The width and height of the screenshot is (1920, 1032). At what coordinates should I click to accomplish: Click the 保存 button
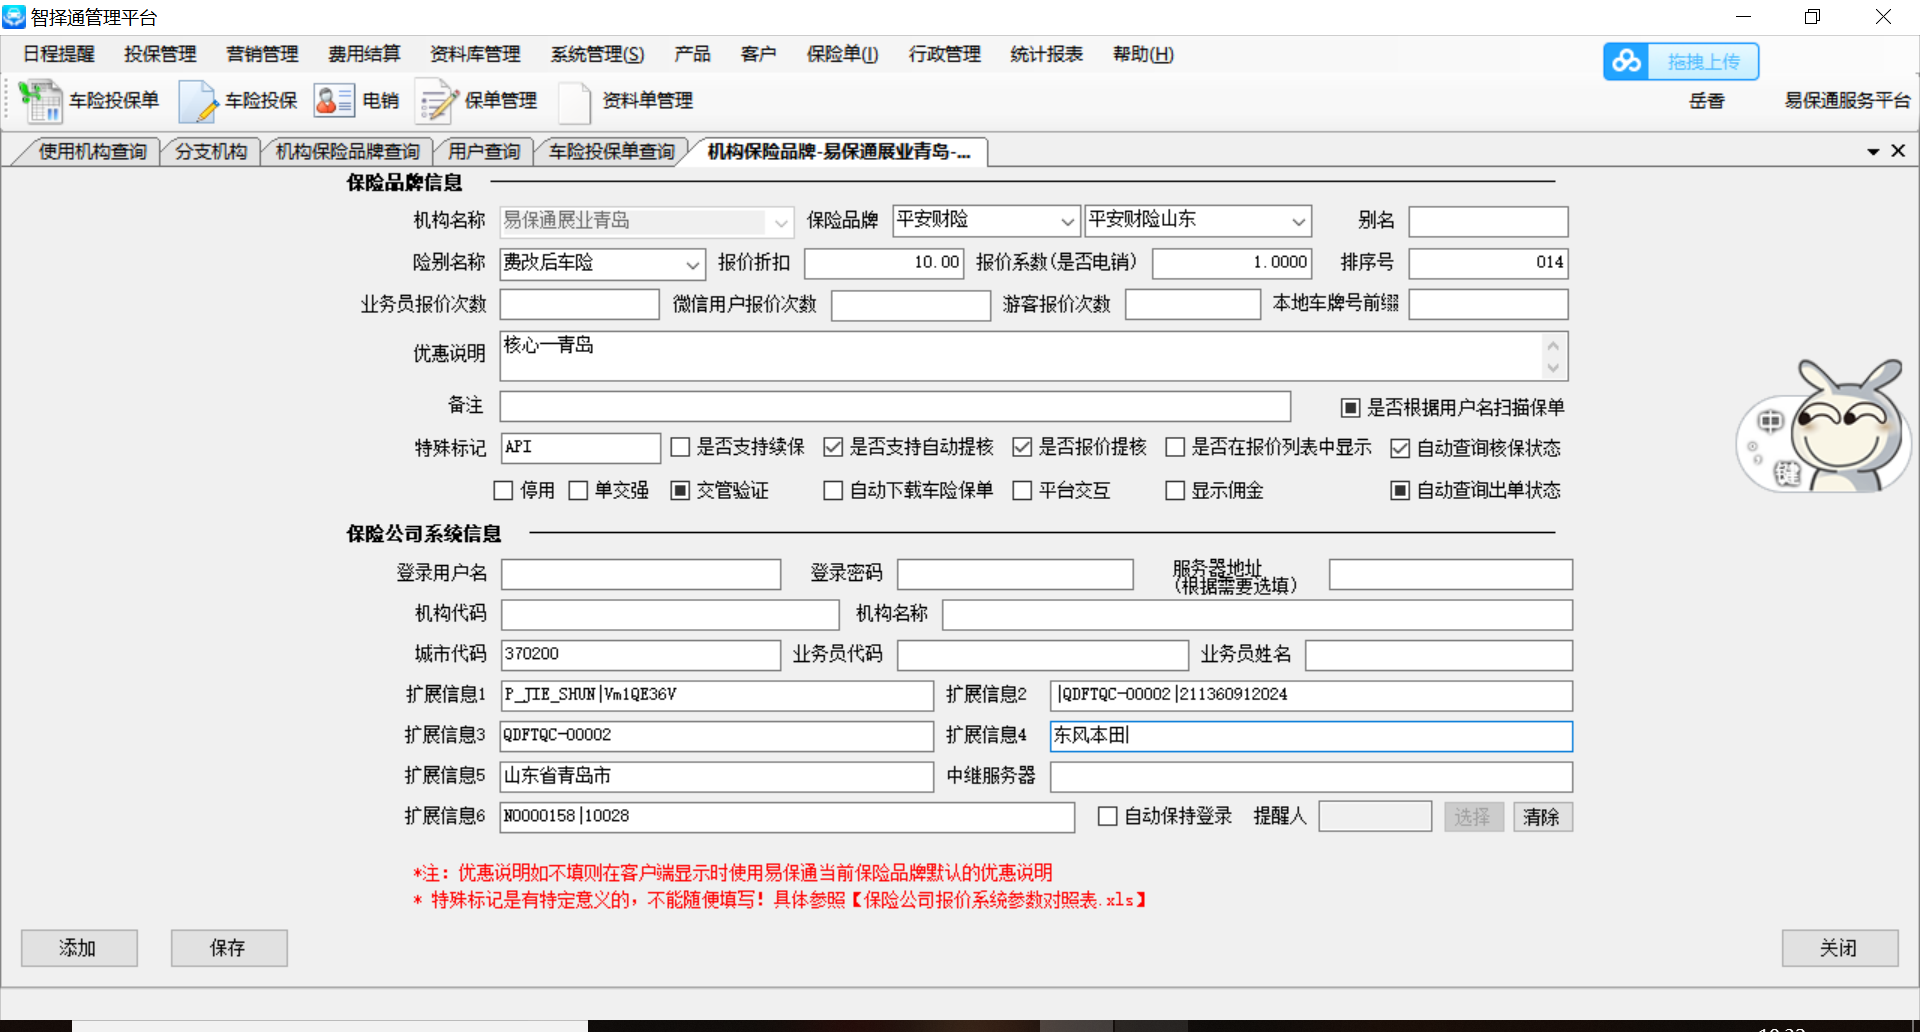(x=228, y=948)
